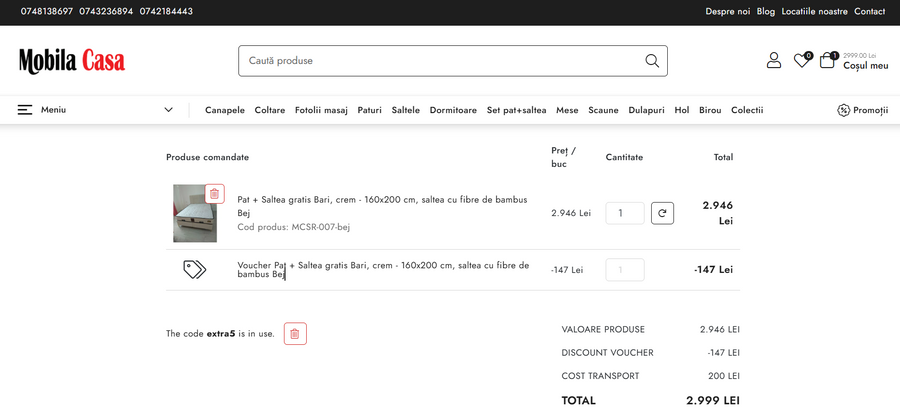Open the Locatiile noastre link
The width and height of the screenshot is (900, 415).
814,11
